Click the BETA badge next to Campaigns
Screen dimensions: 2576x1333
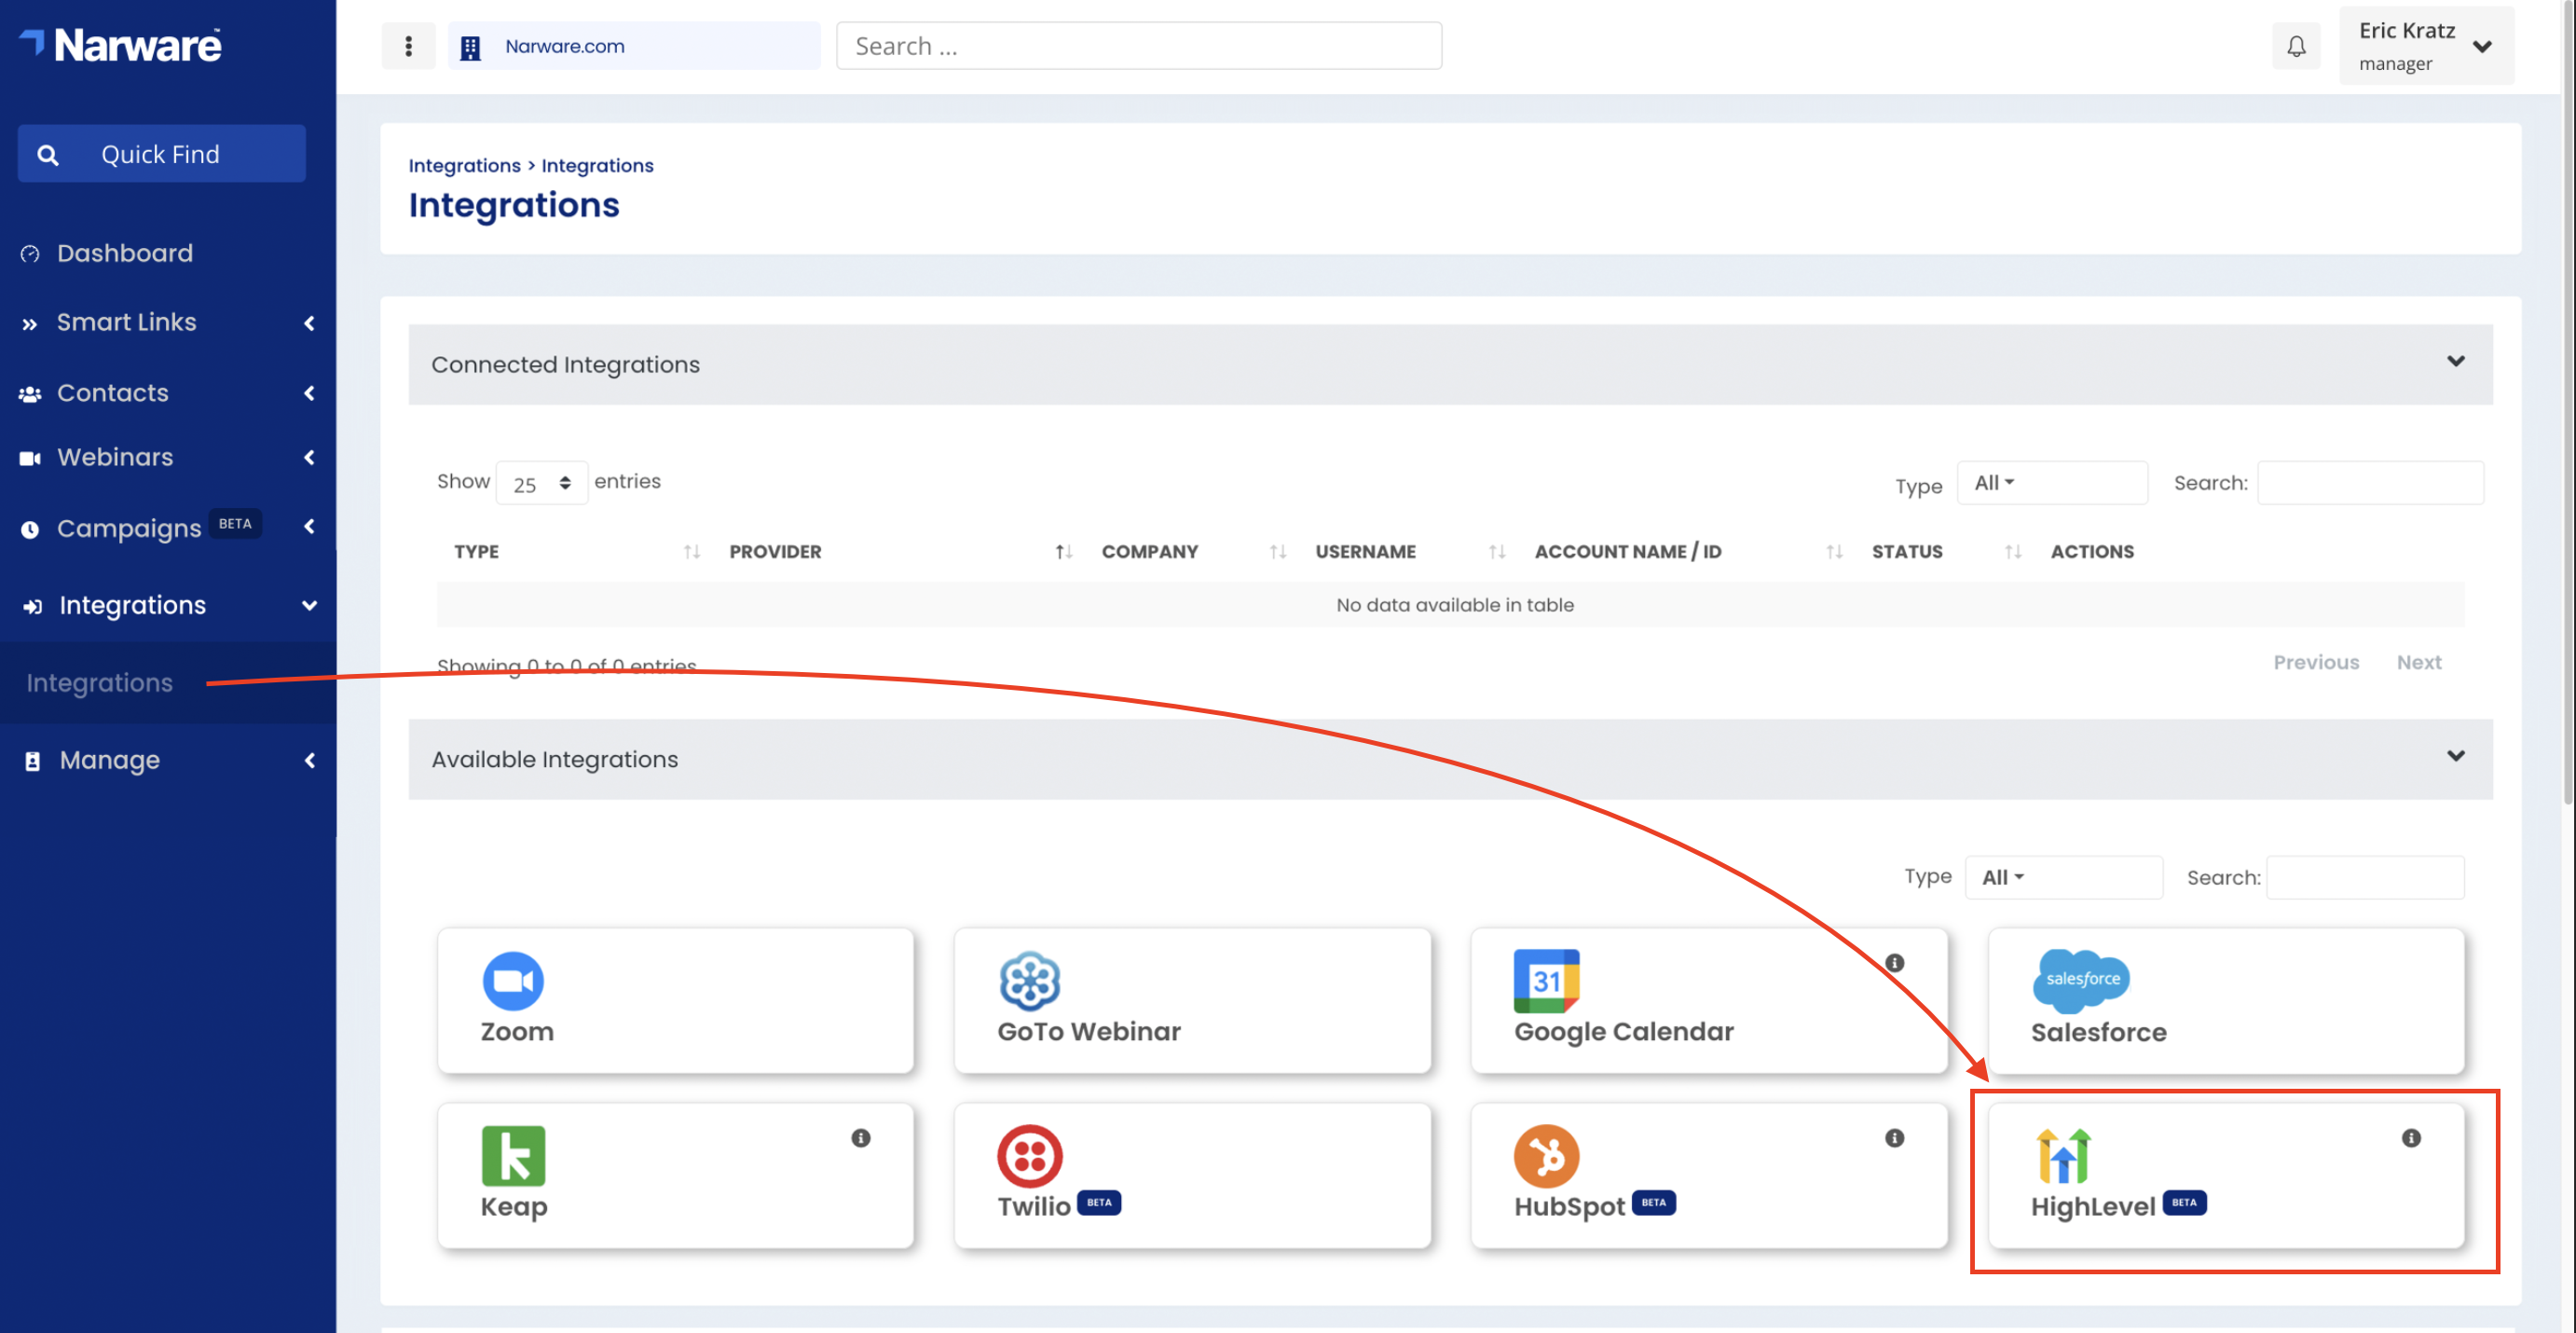click(235, 524)
